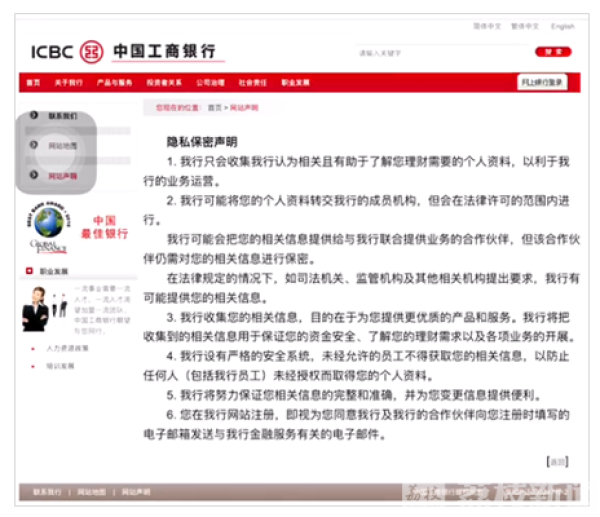The height and width of the screenshot is (517, 600).
Task: Open 社会责任 navigation menu
Action: pyautogui.click(x=252, y=83)
